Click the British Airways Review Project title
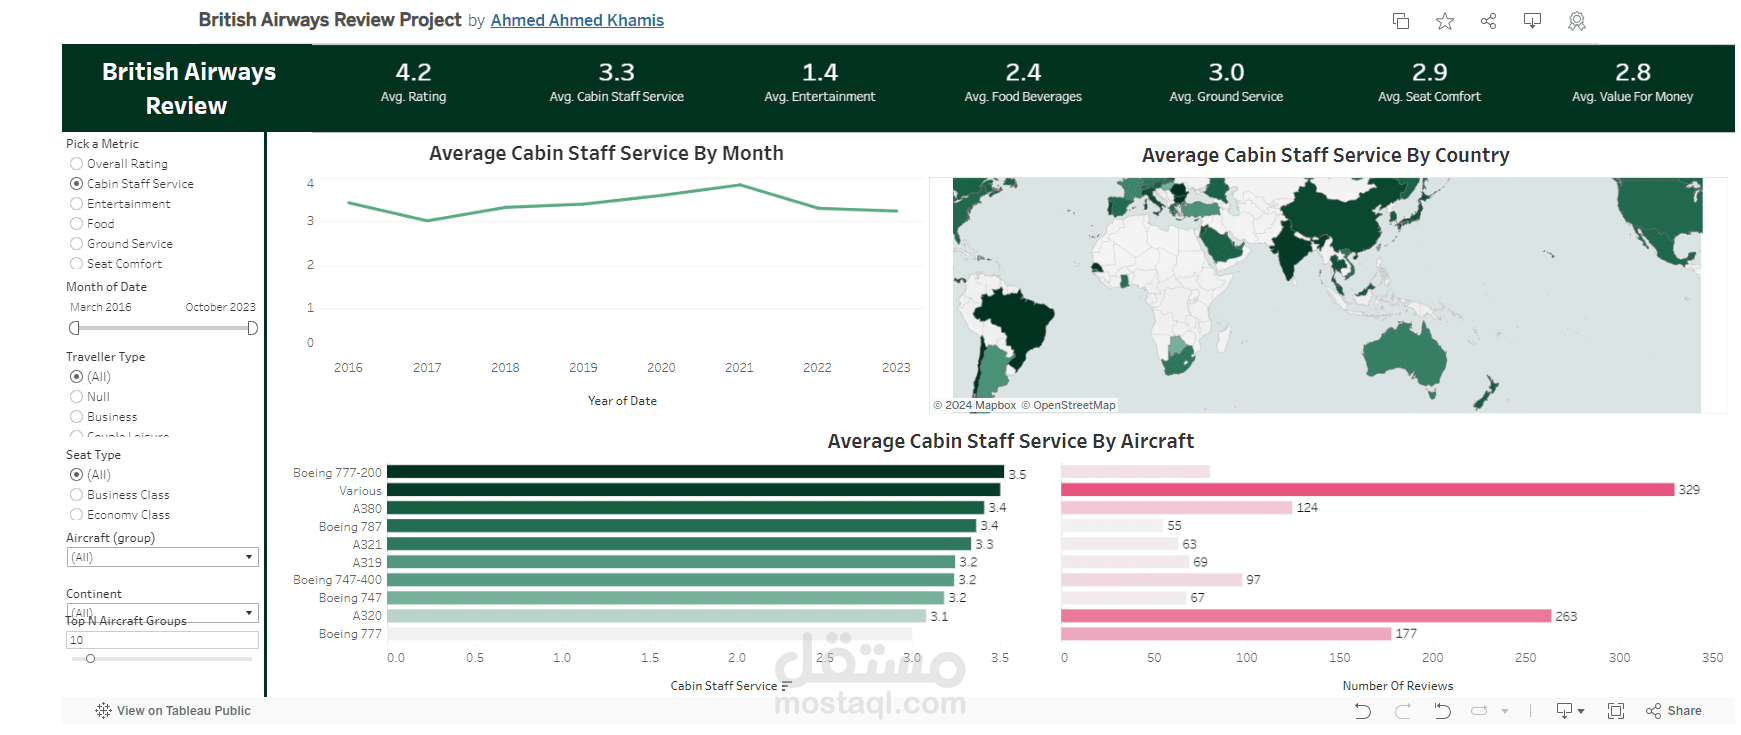The height and width of the screenshot is (735, 1741). tap(330, 20)
